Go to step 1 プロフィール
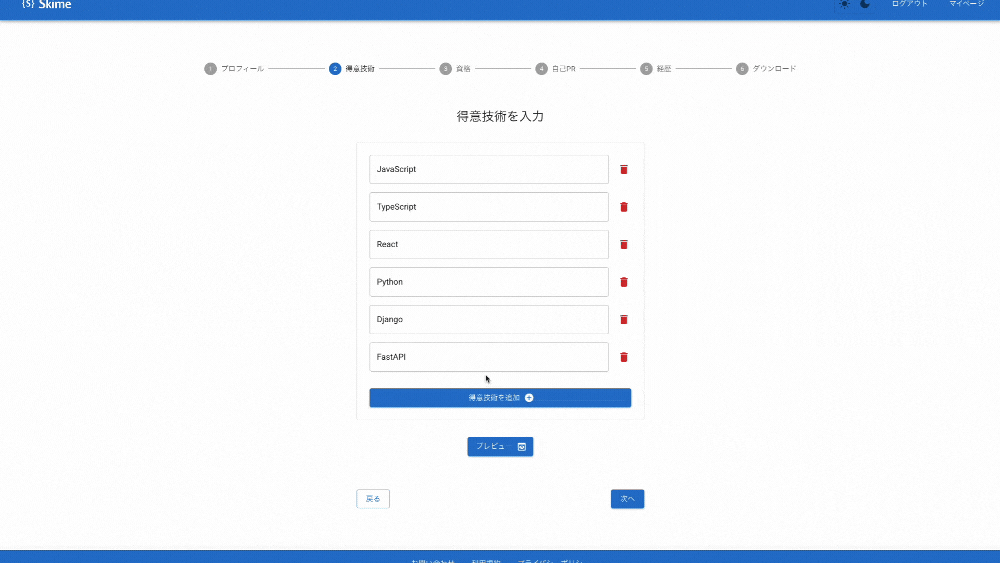Image resolution: width=1000 pixels, height=563 pixels. pos(234,69)
